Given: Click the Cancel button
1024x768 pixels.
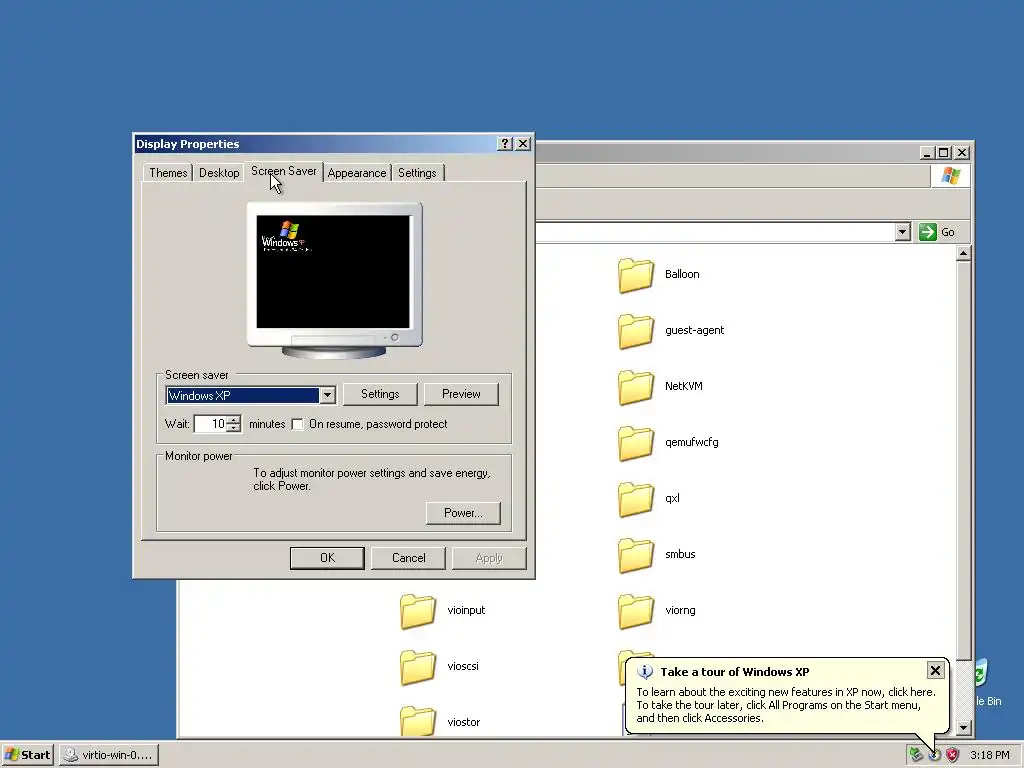Looking at the screenshot, I should click(408, 558).
